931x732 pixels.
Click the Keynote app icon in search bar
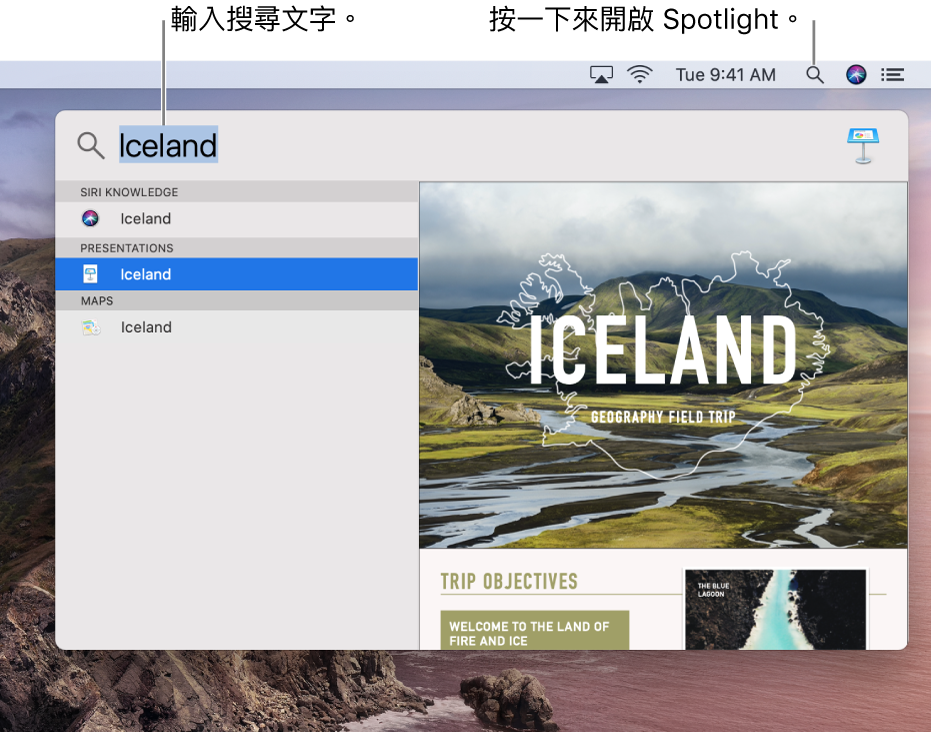(863, 145)
